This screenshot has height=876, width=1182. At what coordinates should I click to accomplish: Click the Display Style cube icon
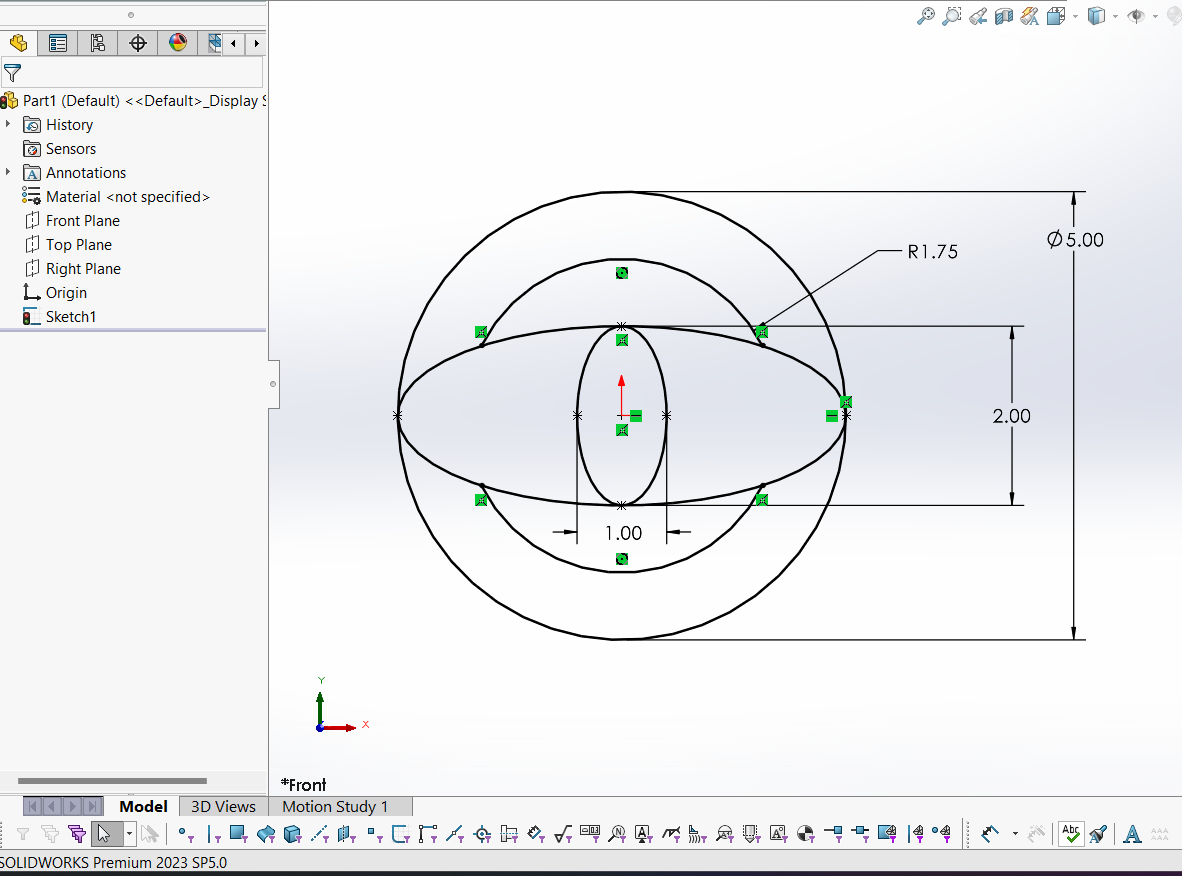1096,16
